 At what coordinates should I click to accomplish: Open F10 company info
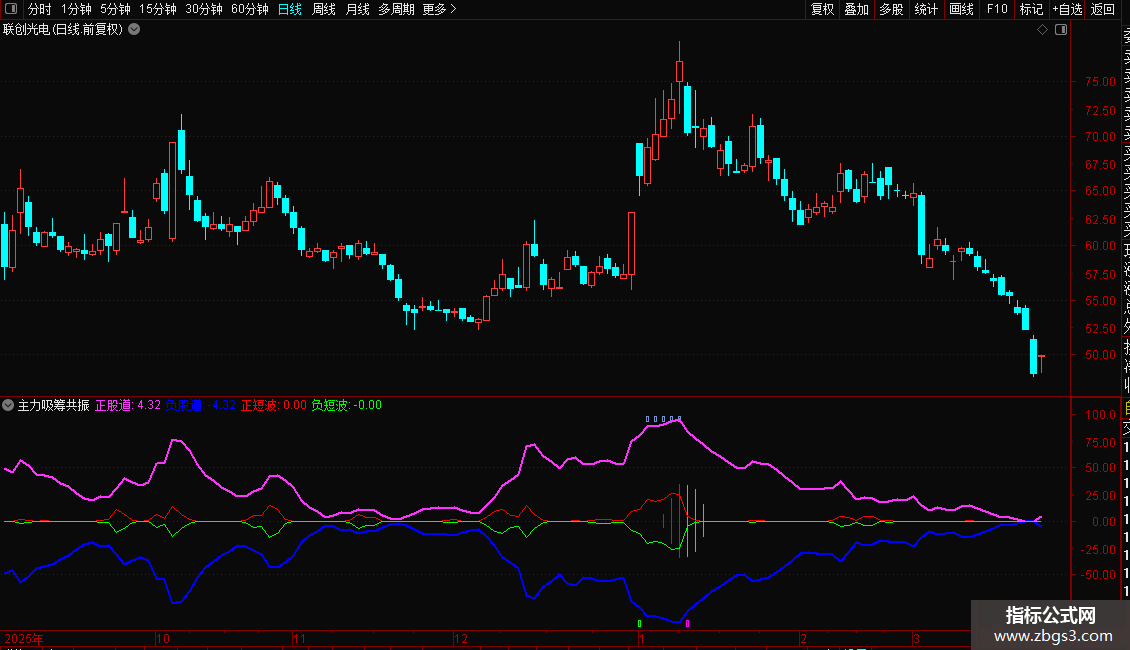997,9
